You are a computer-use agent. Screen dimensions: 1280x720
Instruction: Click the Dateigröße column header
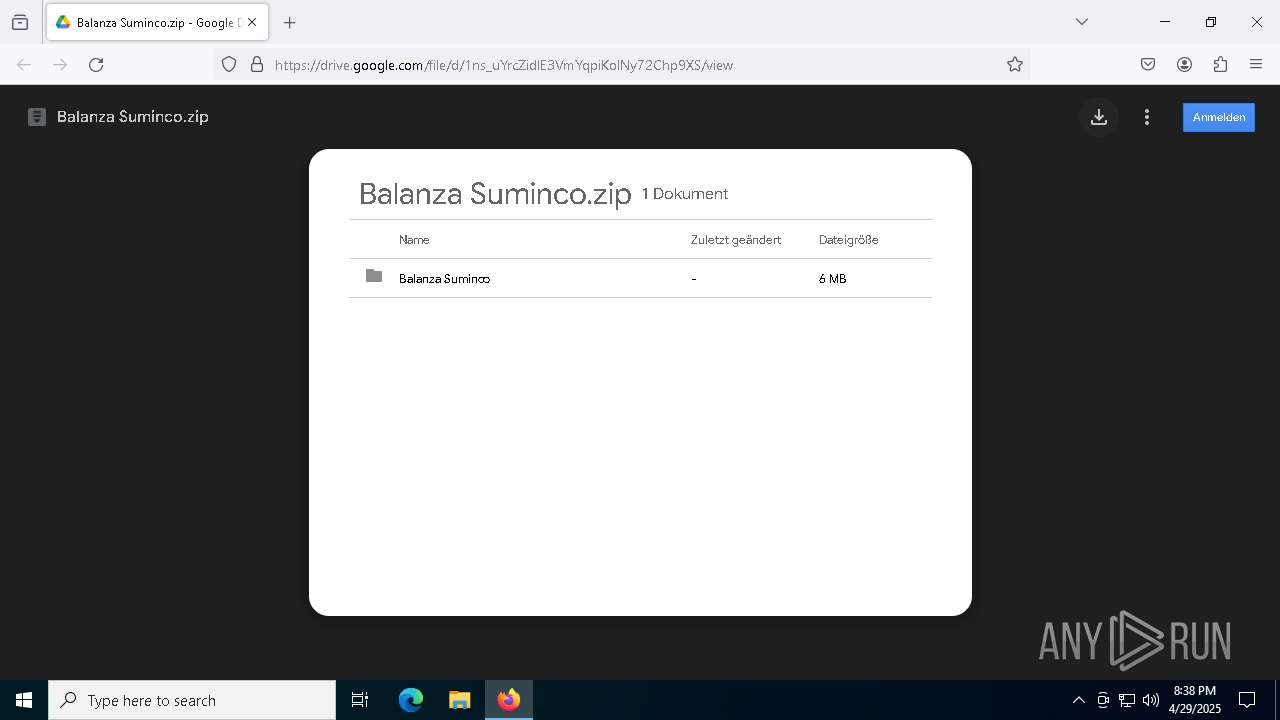tap(848, 240)
